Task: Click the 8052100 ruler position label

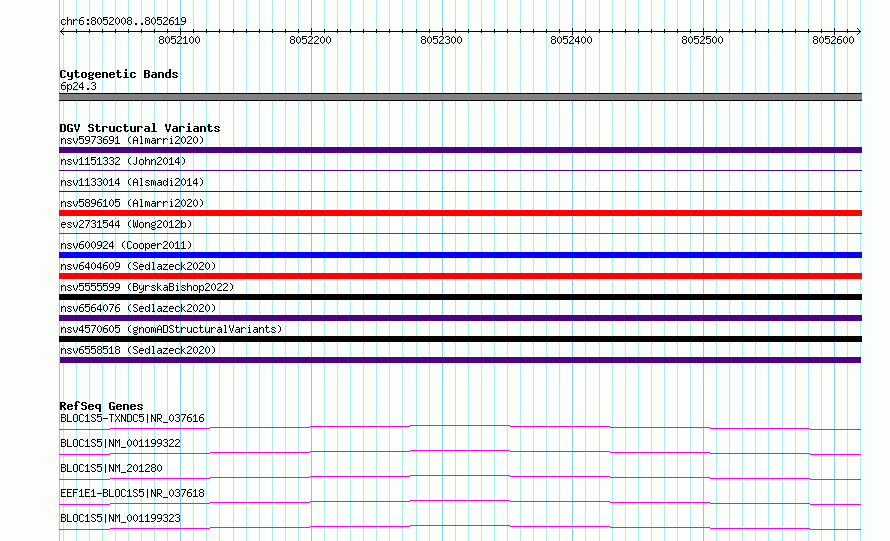Action: coord(179,40)
